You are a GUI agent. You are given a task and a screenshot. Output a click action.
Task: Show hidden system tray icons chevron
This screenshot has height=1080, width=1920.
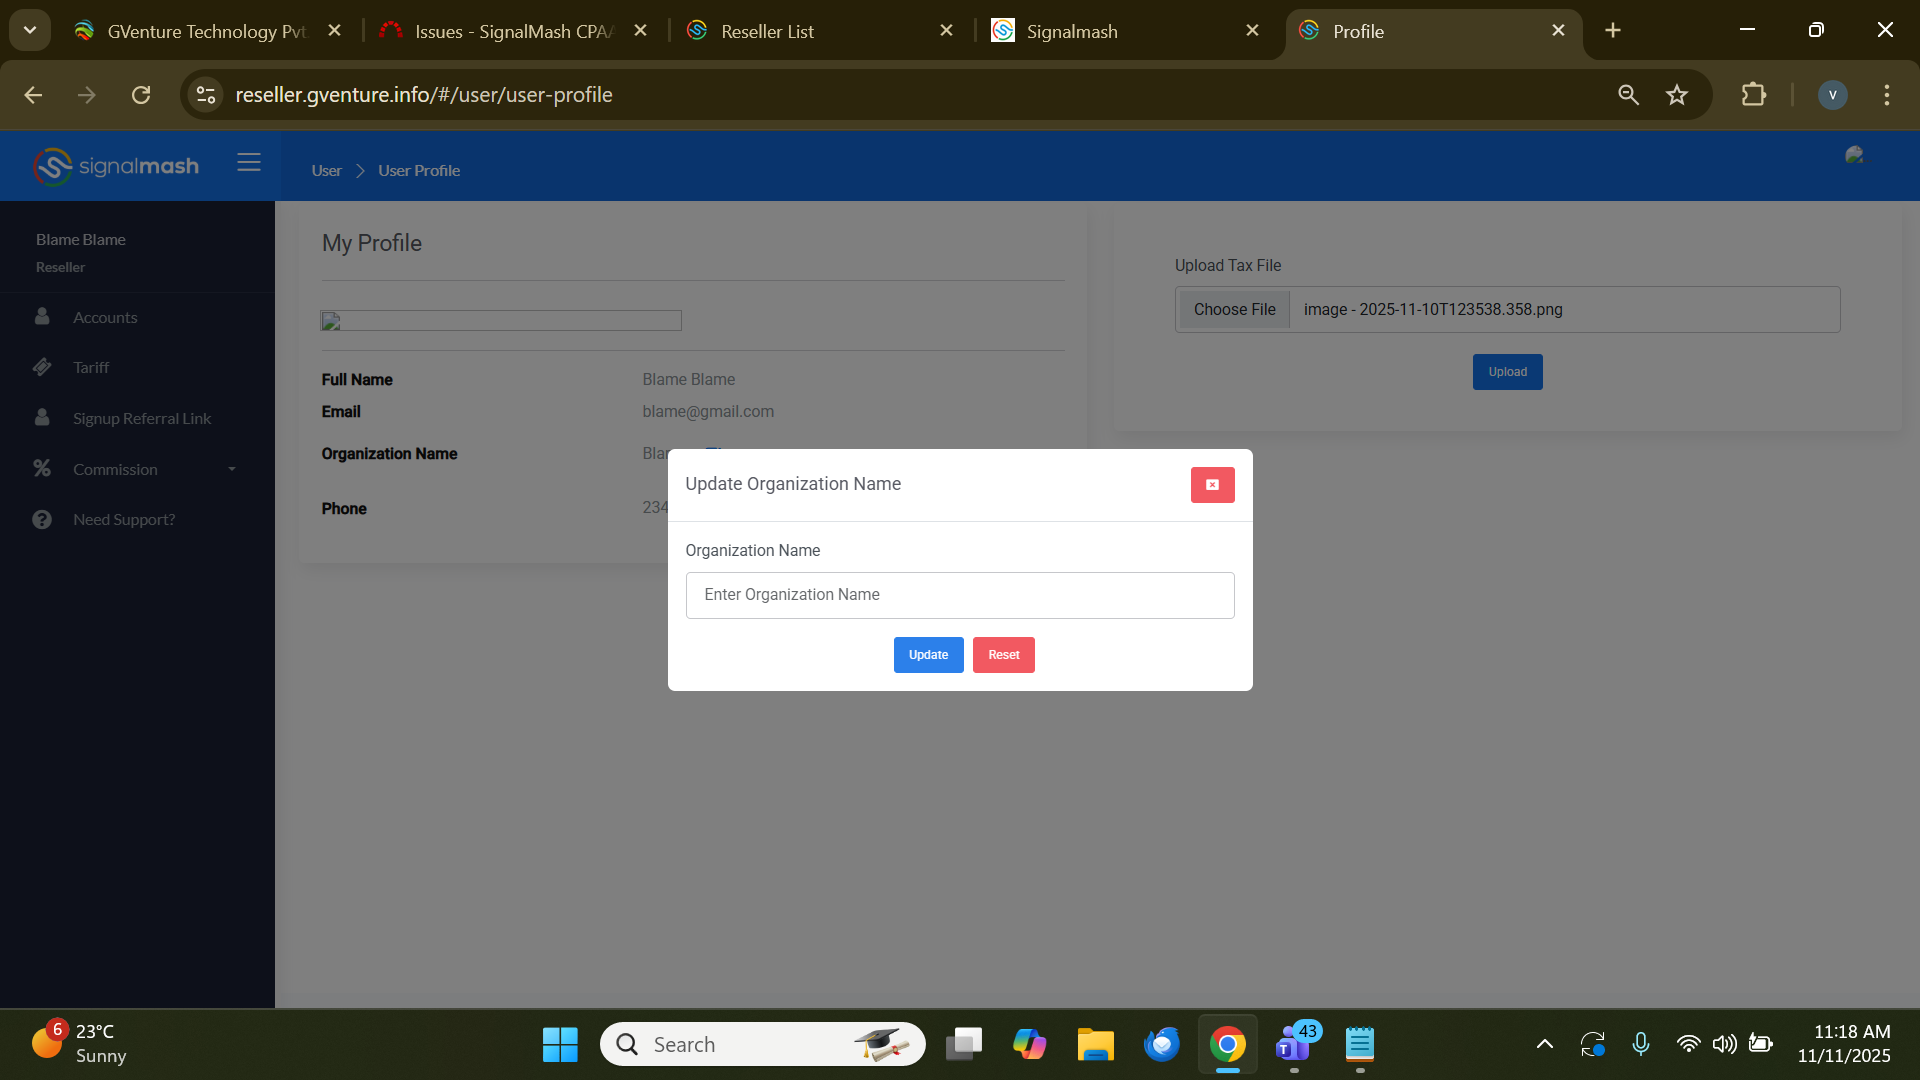(1544, 1044)
